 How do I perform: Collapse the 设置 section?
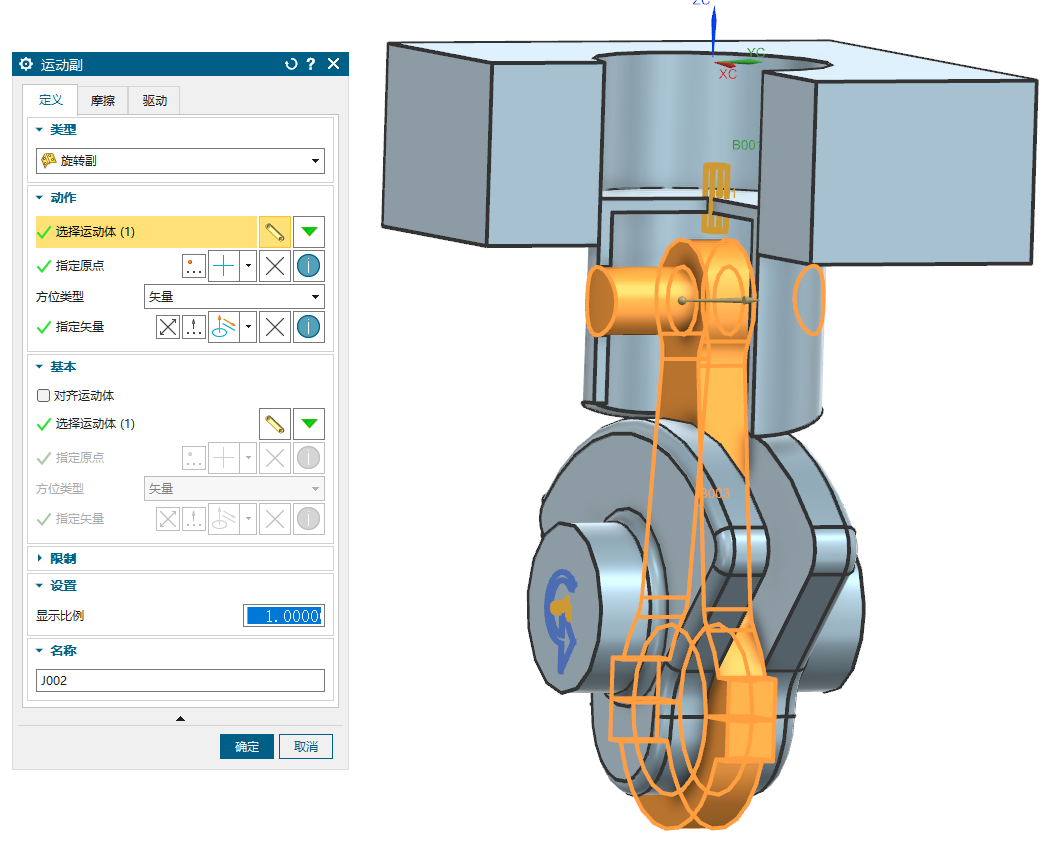(x=41, y=586)
